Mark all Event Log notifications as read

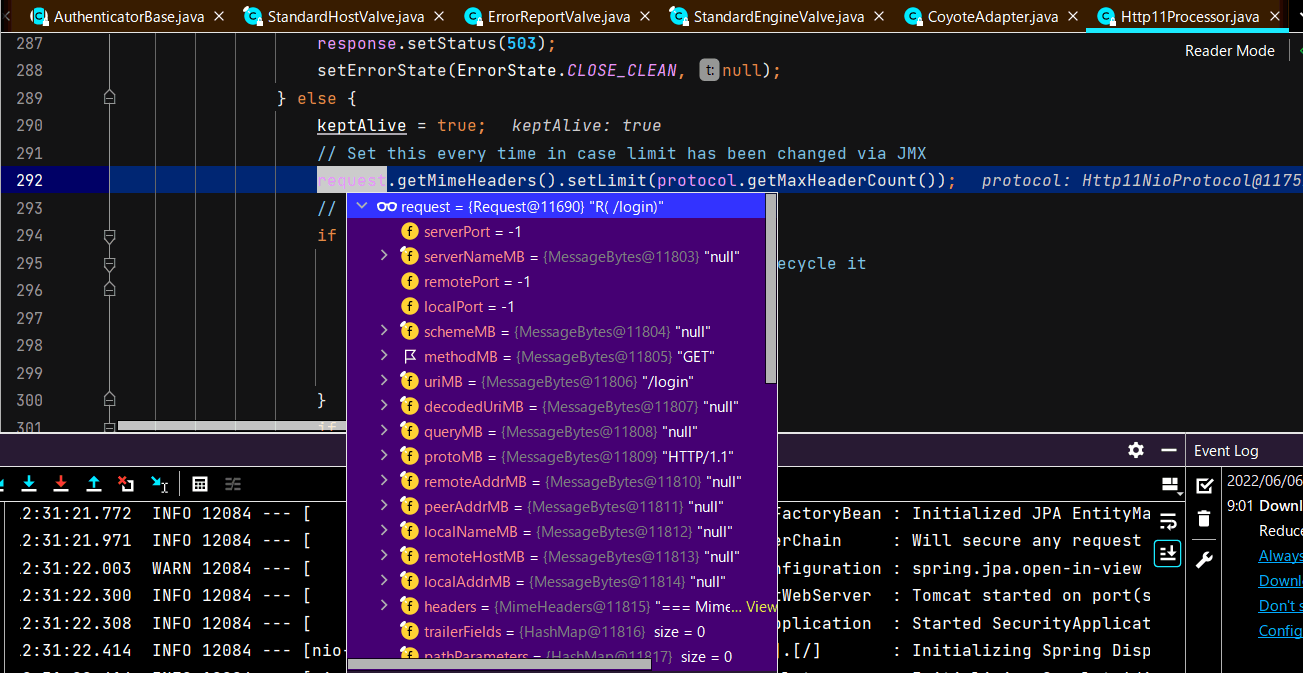pyautogui.click(x=1204, y=485)
